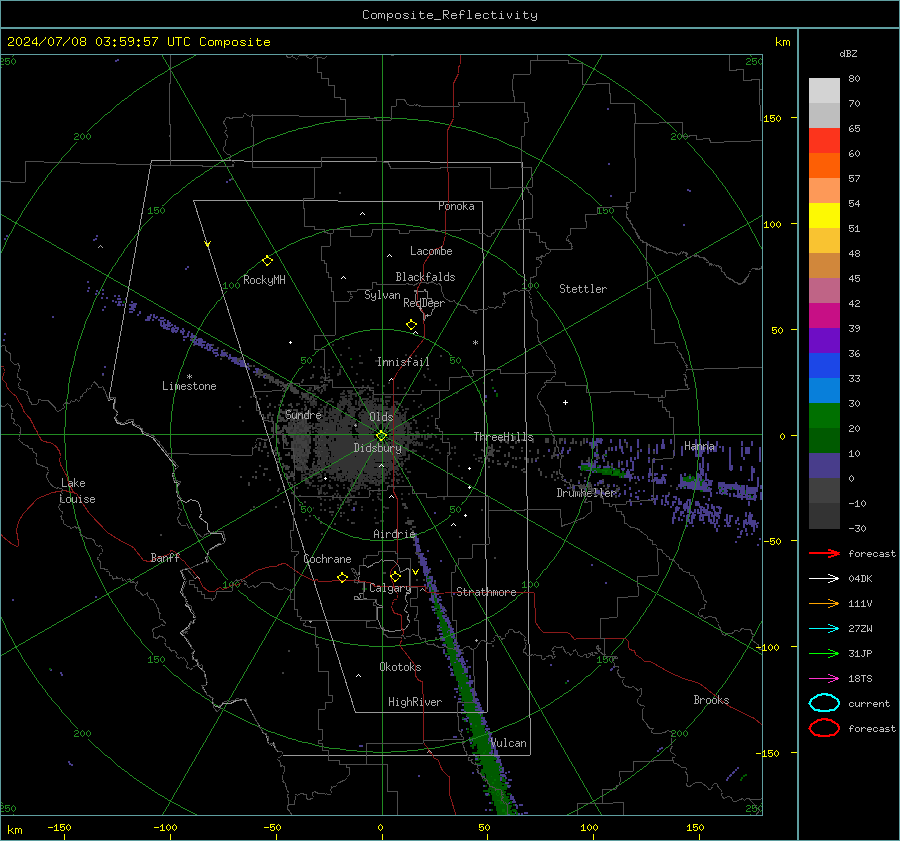This screenshot has height=841, width=900.
Task: Click the Blackfalds label
Action: (x=425, y=277)
